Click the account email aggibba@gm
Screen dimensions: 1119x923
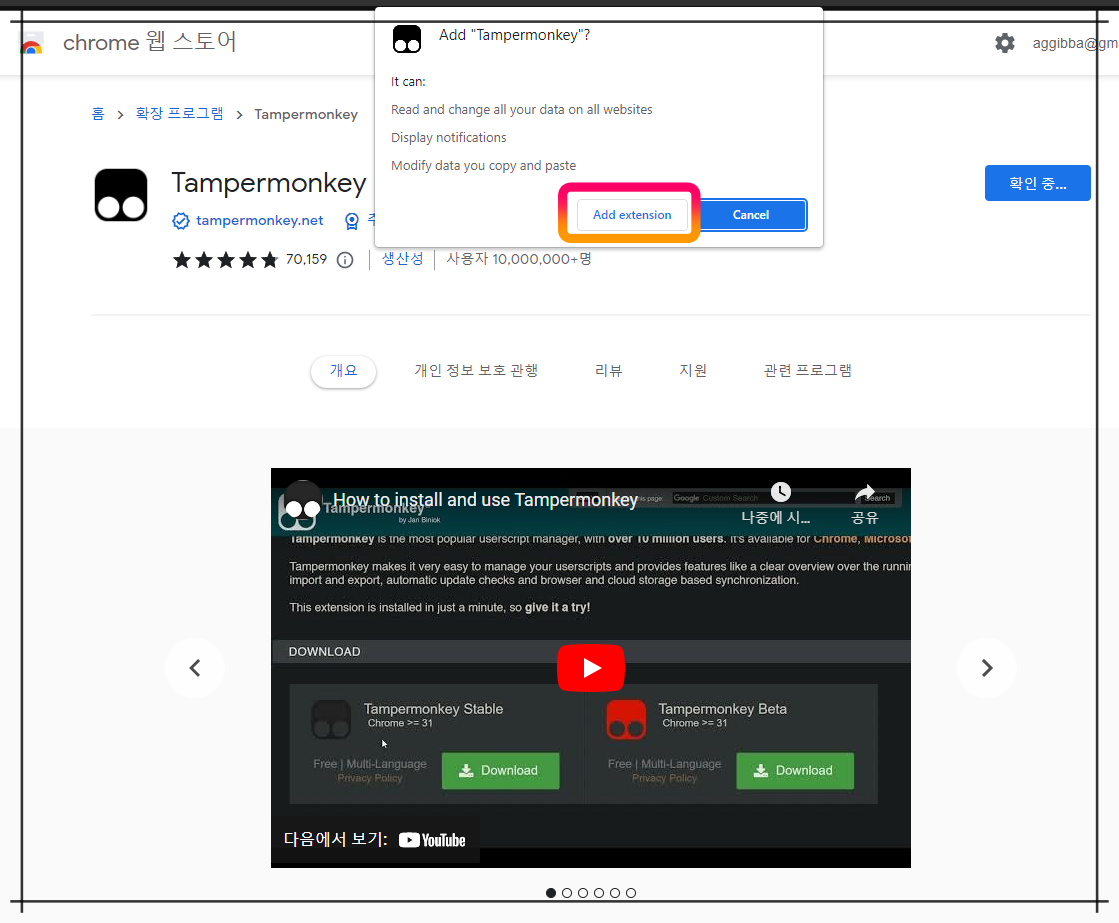1075,44
